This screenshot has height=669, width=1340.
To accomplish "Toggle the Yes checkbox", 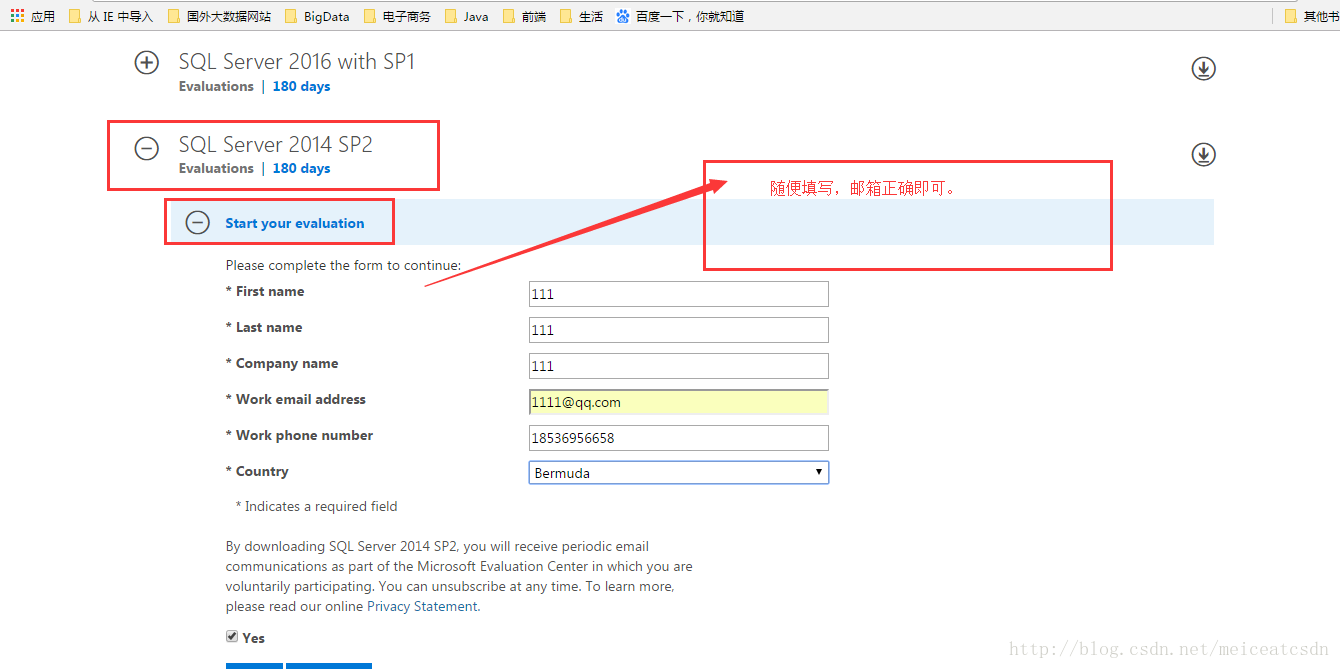I will [x=232, y=636].
